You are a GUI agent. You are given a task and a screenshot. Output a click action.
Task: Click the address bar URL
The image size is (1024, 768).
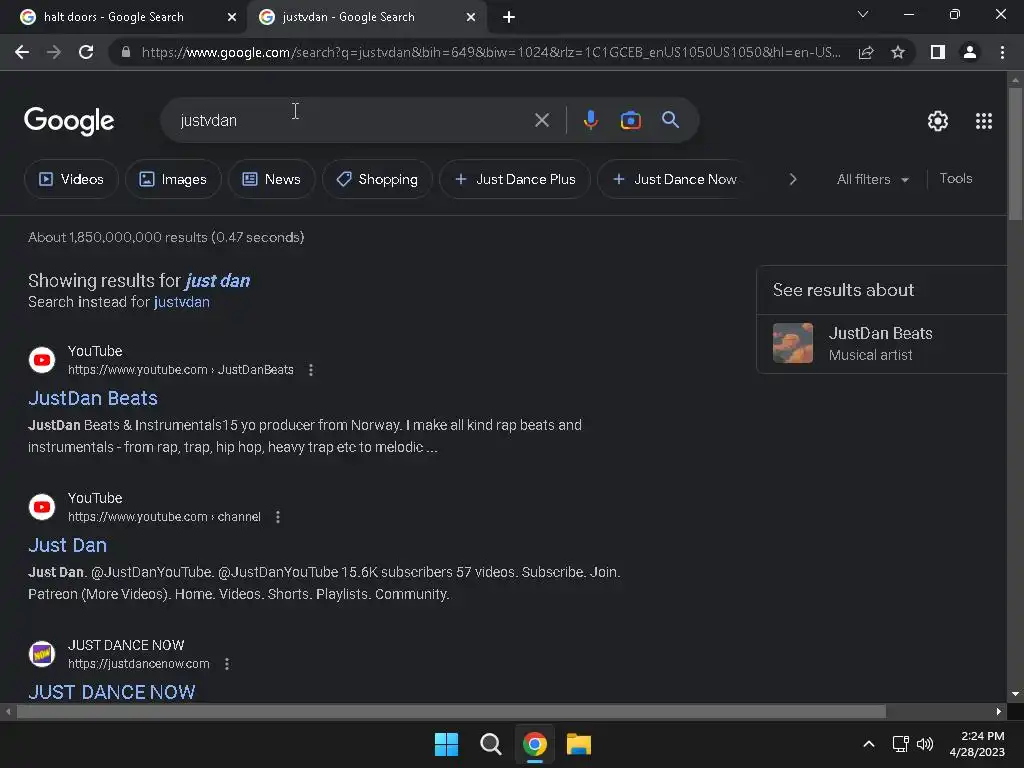tap(491, 52)
